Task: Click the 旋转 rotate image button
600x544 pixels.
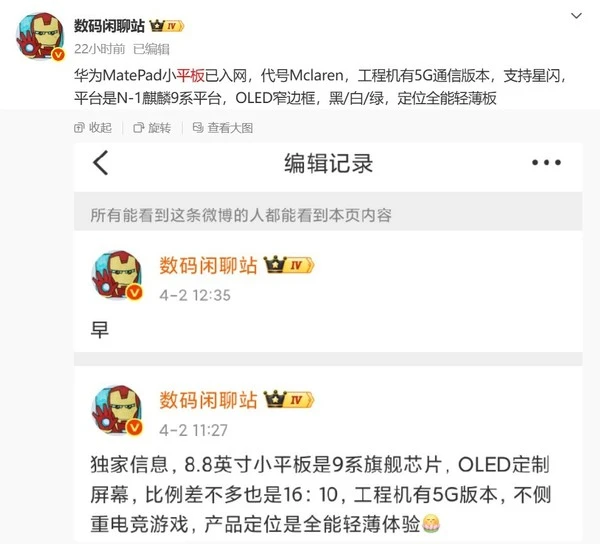Action: (152, 128)
